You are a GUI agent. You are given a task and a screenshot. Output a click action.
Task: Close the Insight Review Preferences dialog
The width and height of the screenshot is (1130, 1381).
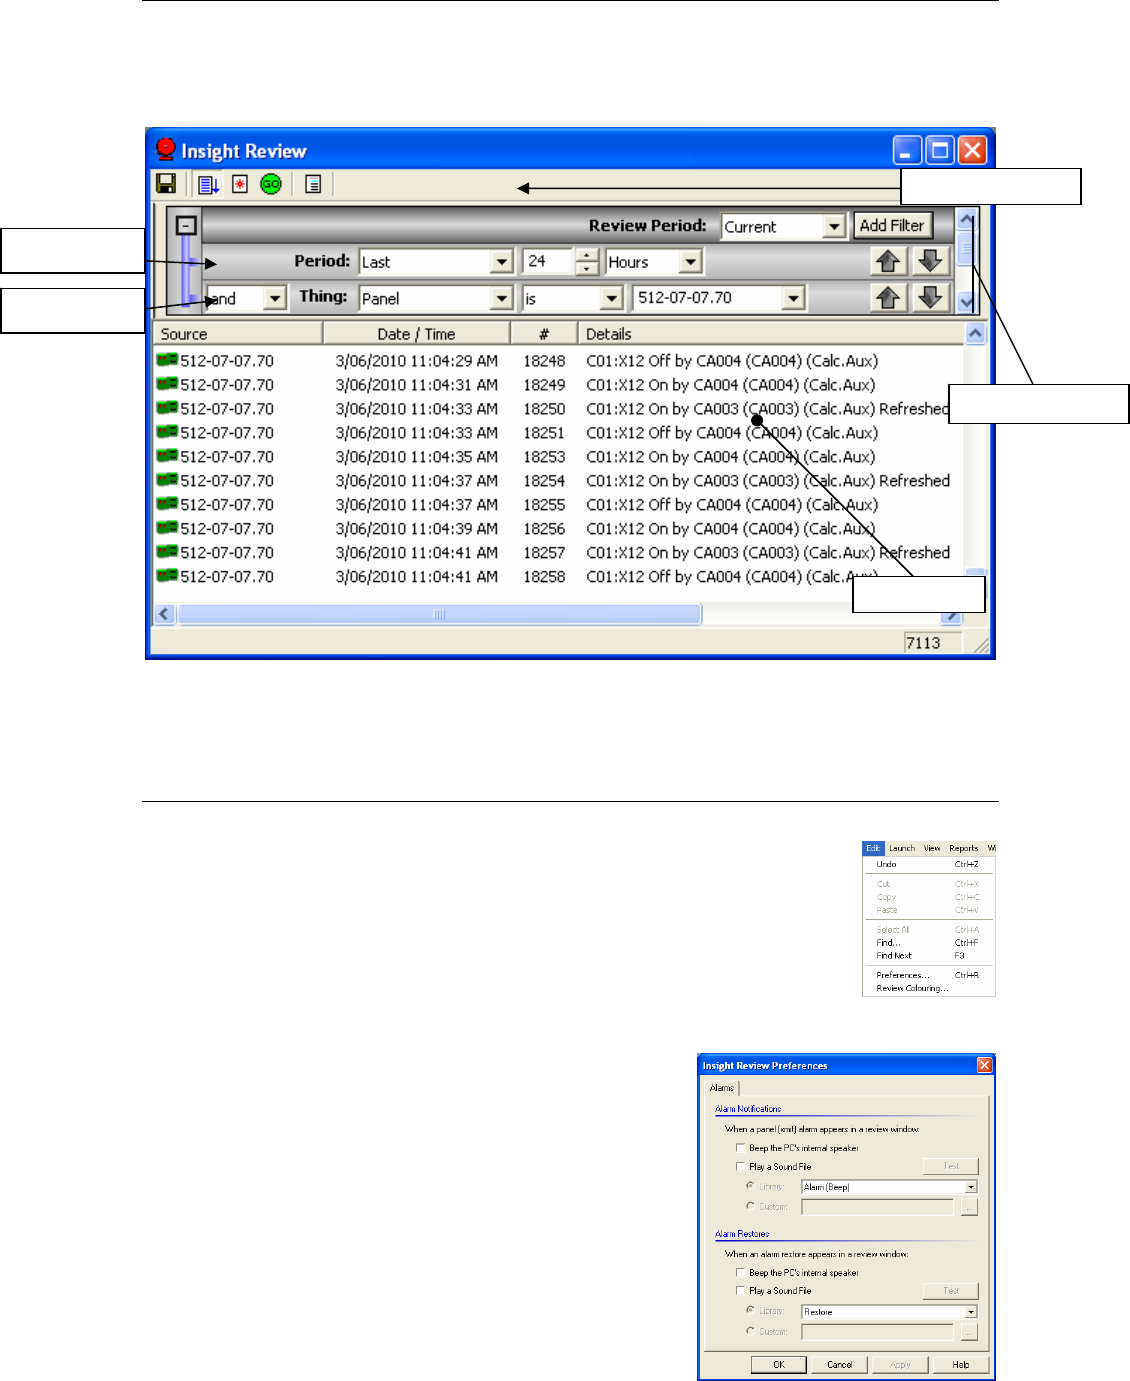click(984, 1066)
